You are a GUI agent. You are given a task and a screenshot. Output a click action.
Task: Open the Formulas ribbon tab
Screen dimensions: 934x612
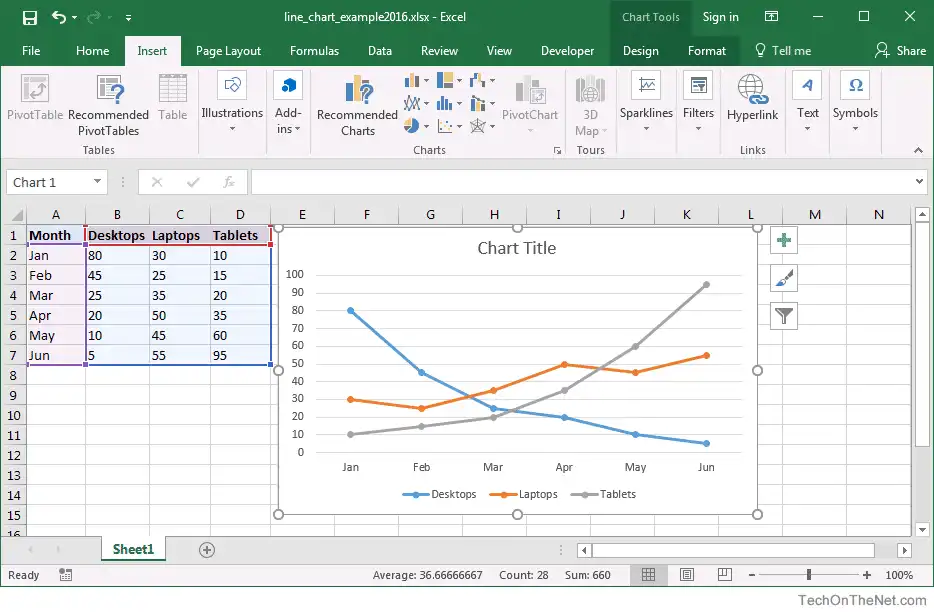click(x=314, y=51)
